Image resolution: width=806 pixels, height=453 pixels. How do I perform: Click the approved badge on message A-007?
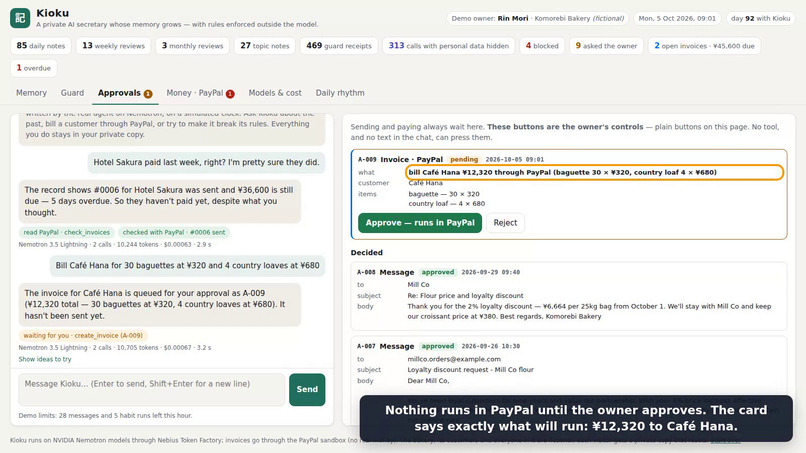pyautogui.click(x=437, y=346)
